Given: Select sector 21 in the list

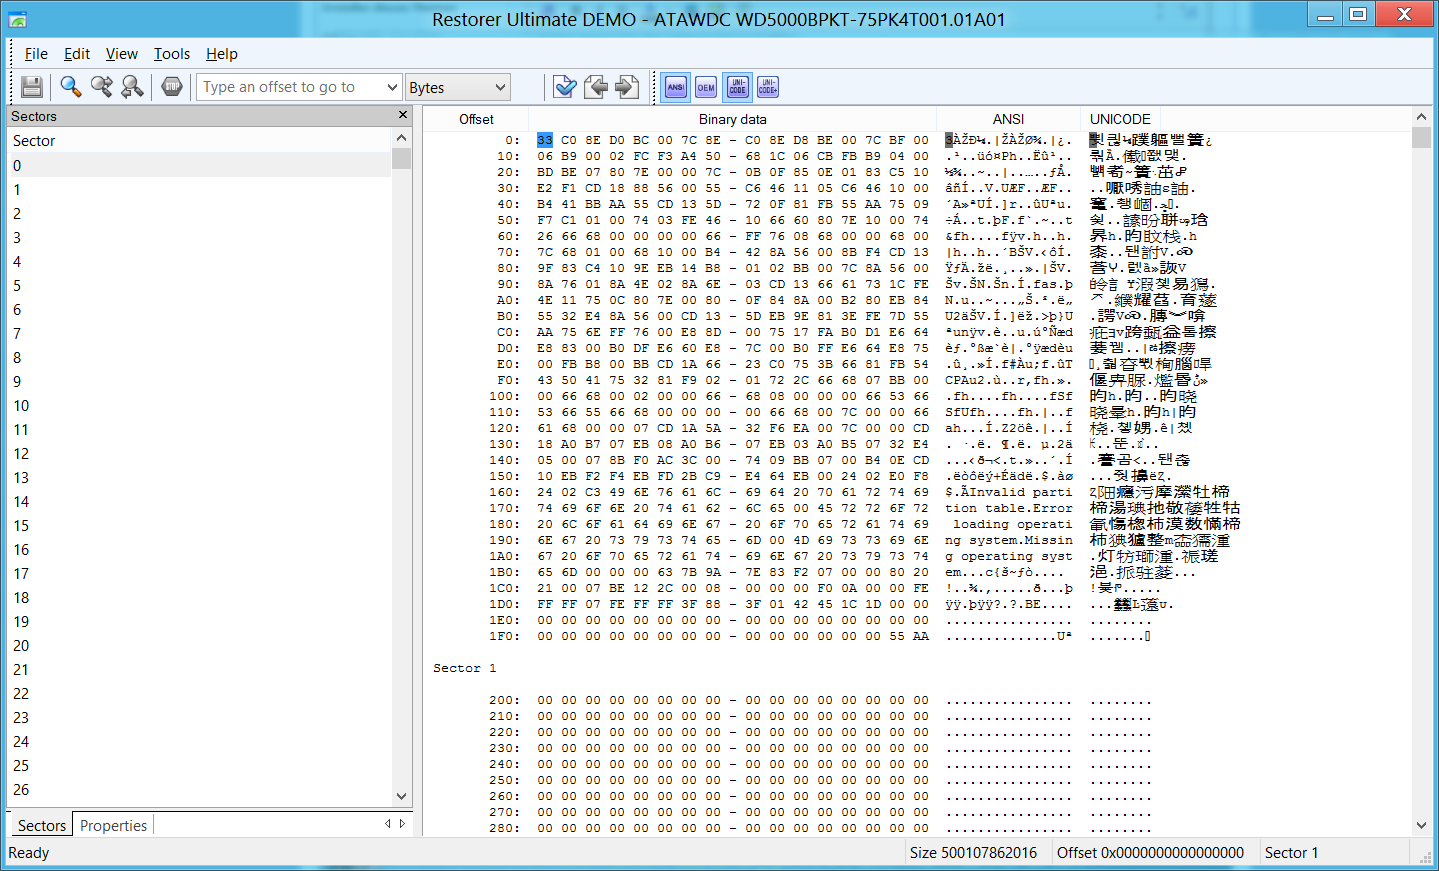Looking at the screenshot, I should point(200,670).
